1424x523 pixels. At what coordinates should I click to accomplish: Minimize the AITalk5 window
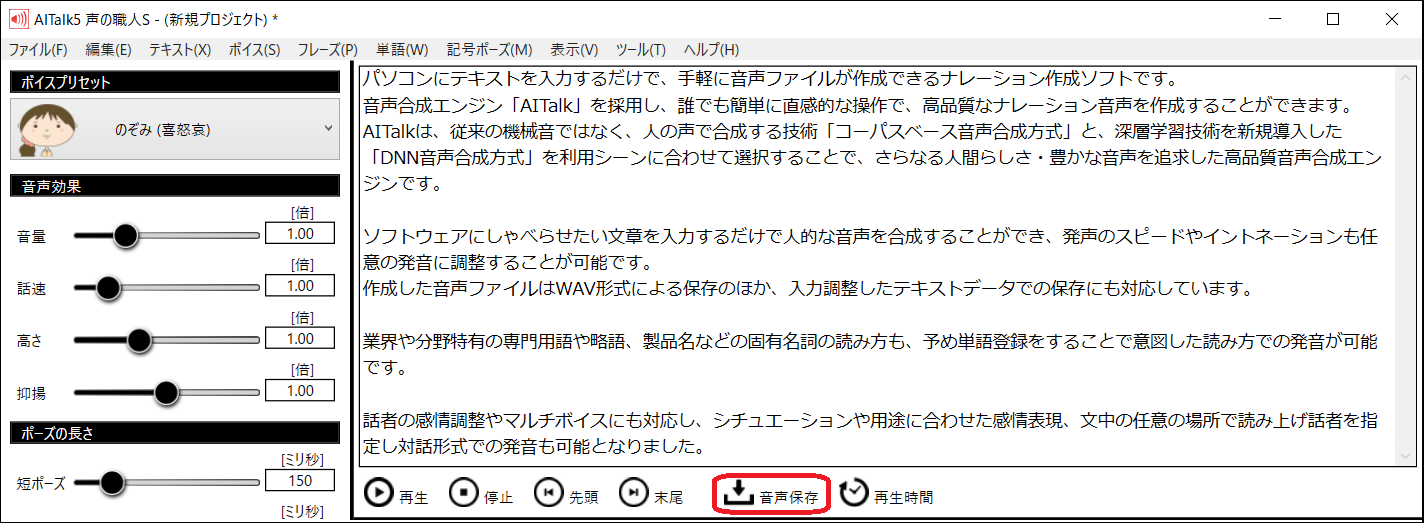click(x=1274, y=19)
